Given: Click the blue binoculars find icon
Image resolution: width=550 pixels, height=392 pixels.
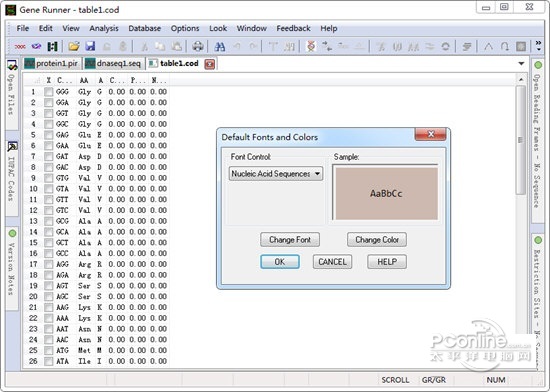Looking at the screenshot, I should 220,46.
